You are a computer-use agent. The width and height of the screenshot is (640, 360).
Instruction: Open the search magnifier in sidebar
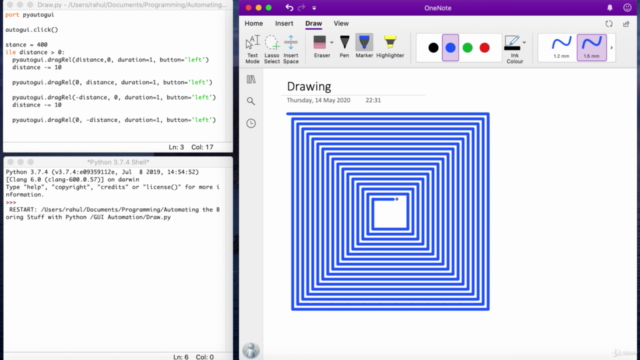pyautogui.click(x=251, y=101)
